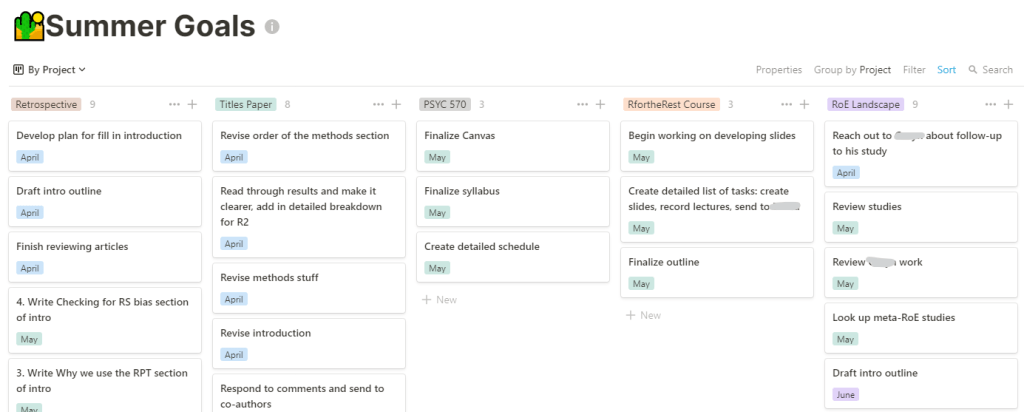Click plus icon in RoE Landscape header

pos(1008,104)
